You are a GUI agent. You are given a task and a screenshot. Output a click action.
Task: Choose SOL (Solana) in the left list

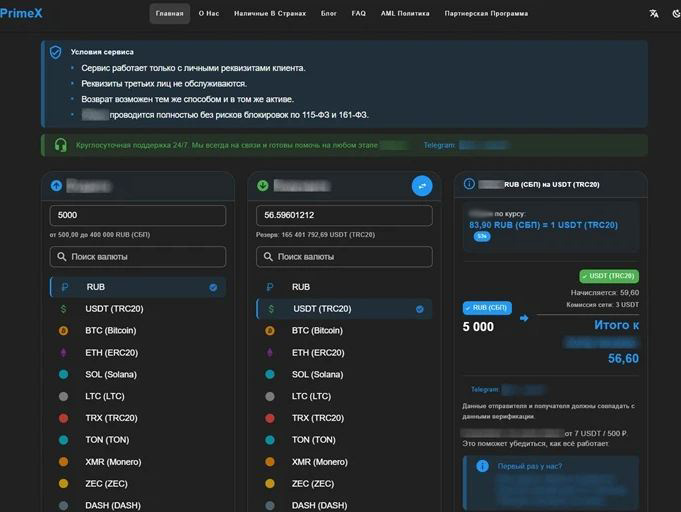(113, 375)
